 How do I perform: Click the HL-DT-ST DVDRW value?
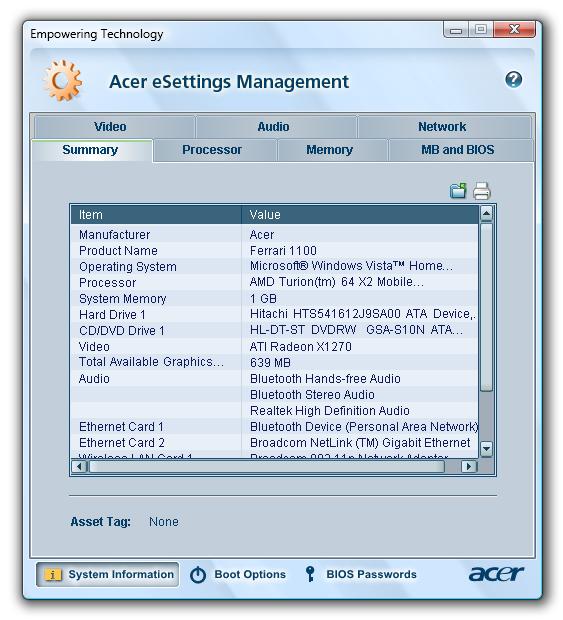pos(356,330)
